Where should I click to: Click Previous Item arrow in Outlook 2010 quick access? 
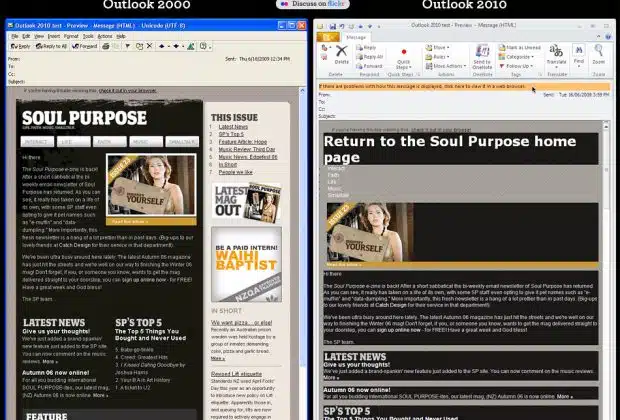(360, 26)
